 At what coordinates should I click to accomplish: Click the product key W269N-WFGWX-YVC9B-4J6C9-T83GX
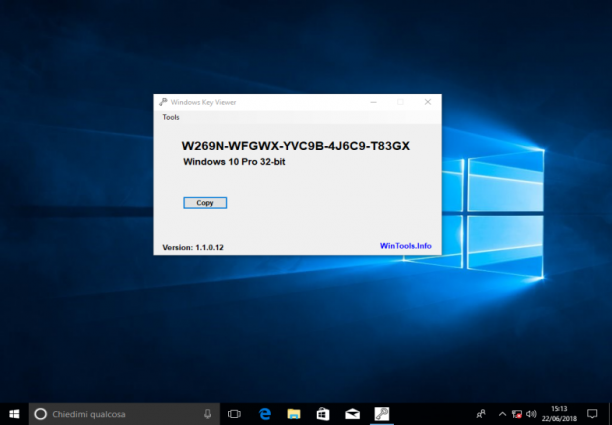click(295, 146)
